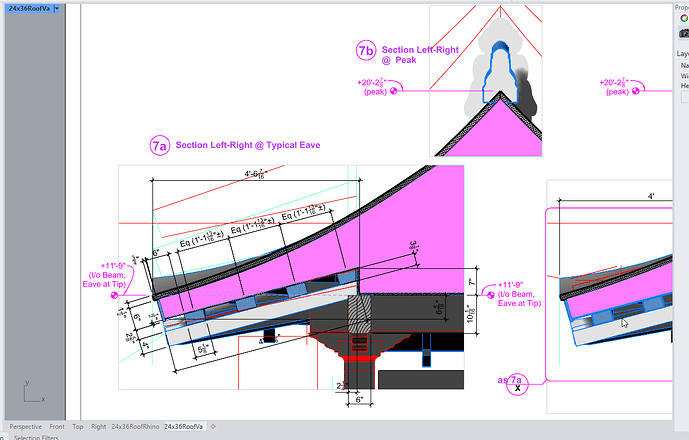Image resolution: width=689 pixels, height=440 pixels.
Task: Select the 7a detail bubble
Action: point(160,145)
